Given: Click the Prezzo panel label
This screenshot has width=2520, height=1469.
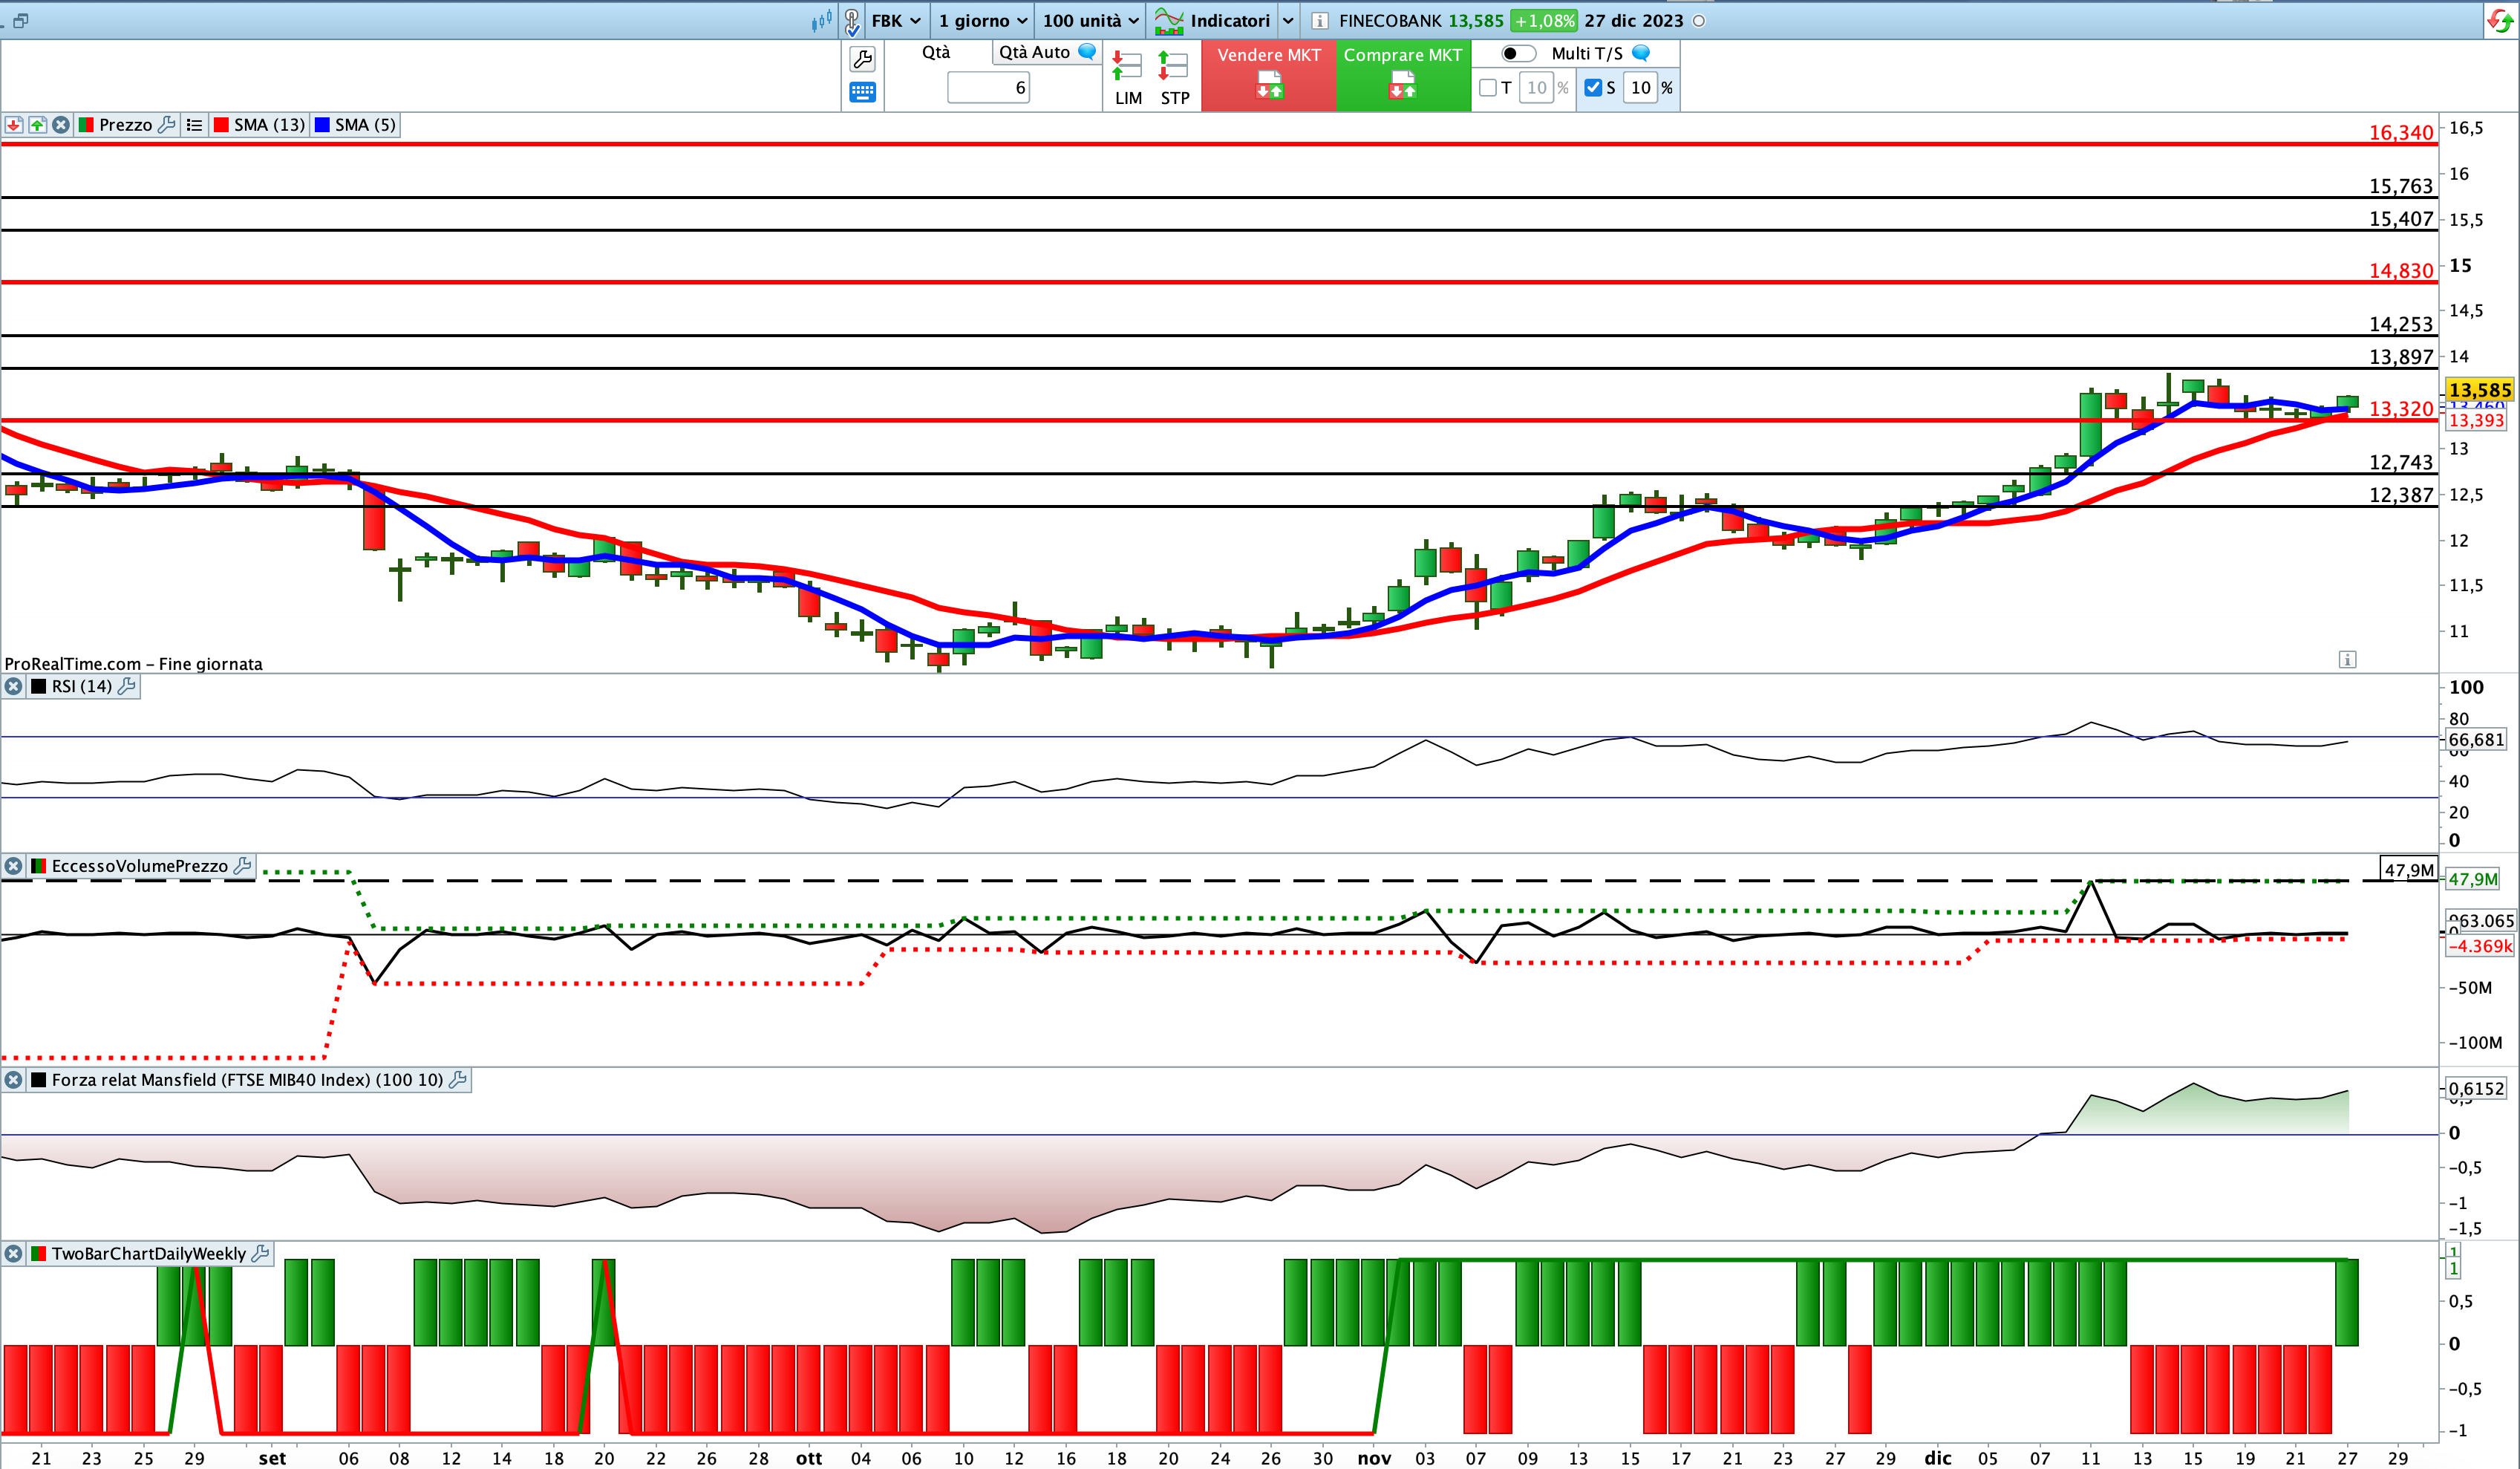Looking at the screenshot, I should tap(125, 125).
